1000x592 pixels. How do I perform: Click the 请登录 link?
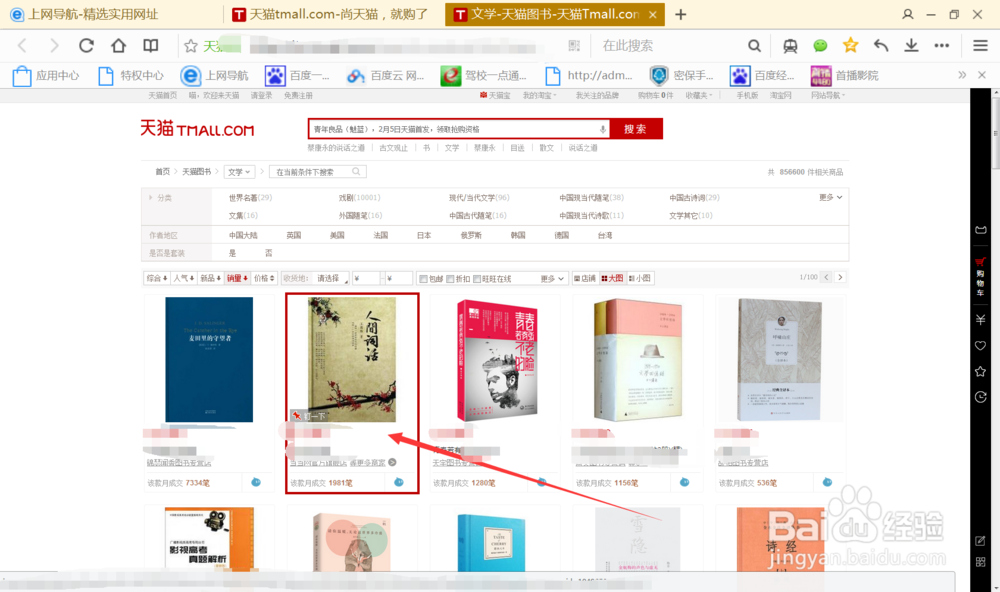(261, 96)
